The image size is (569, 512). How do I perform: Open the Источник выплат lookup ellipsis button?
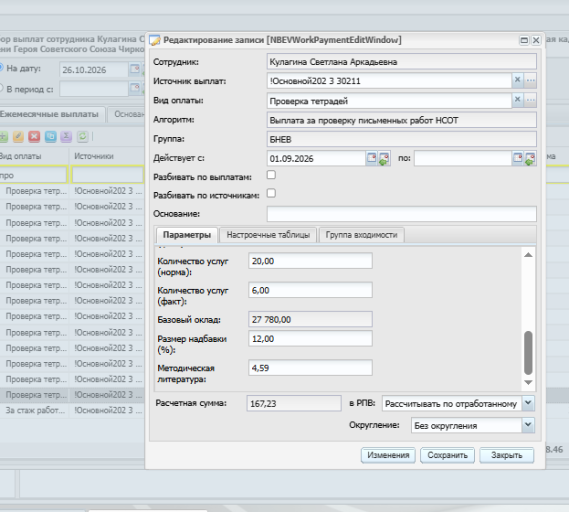pos(531,80)
